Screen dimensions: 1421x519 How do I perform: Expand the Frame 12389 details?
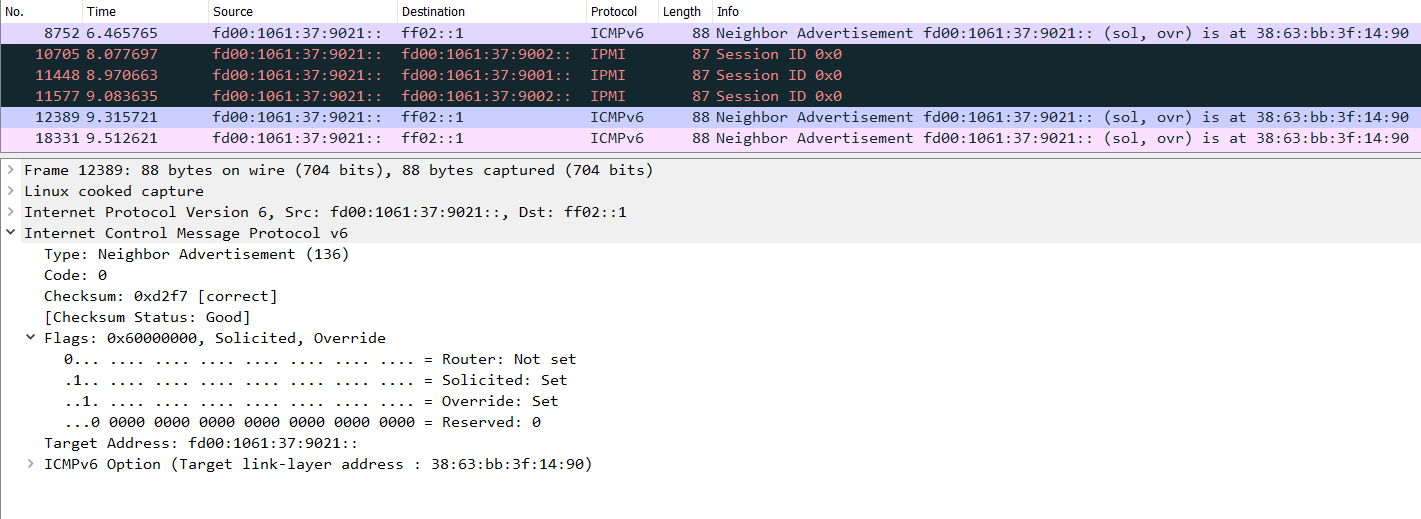click(10, 170)
